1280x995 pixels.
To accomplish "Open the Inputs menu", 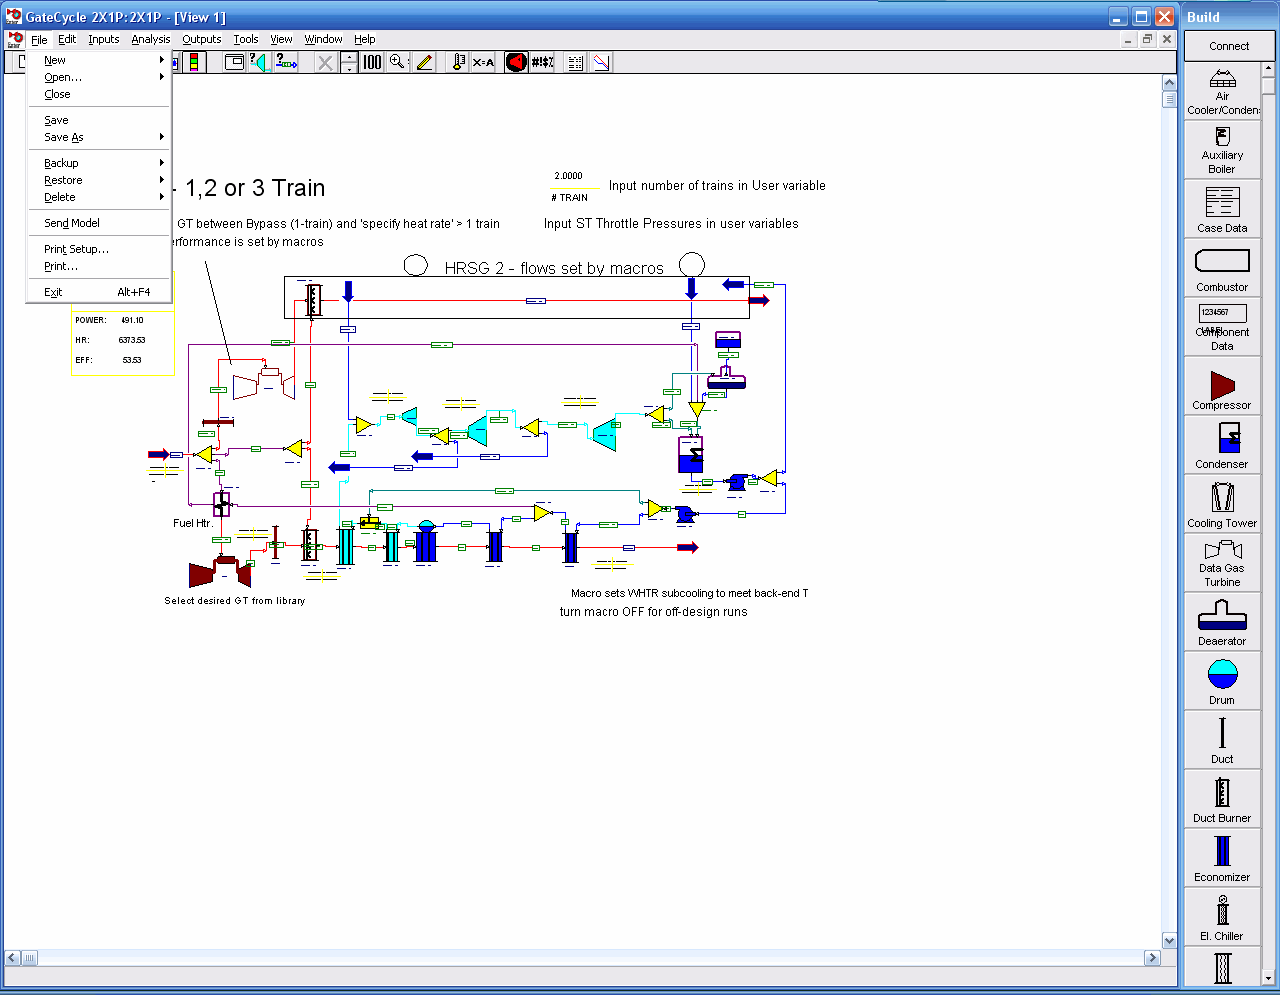I will tap(104, 39).
